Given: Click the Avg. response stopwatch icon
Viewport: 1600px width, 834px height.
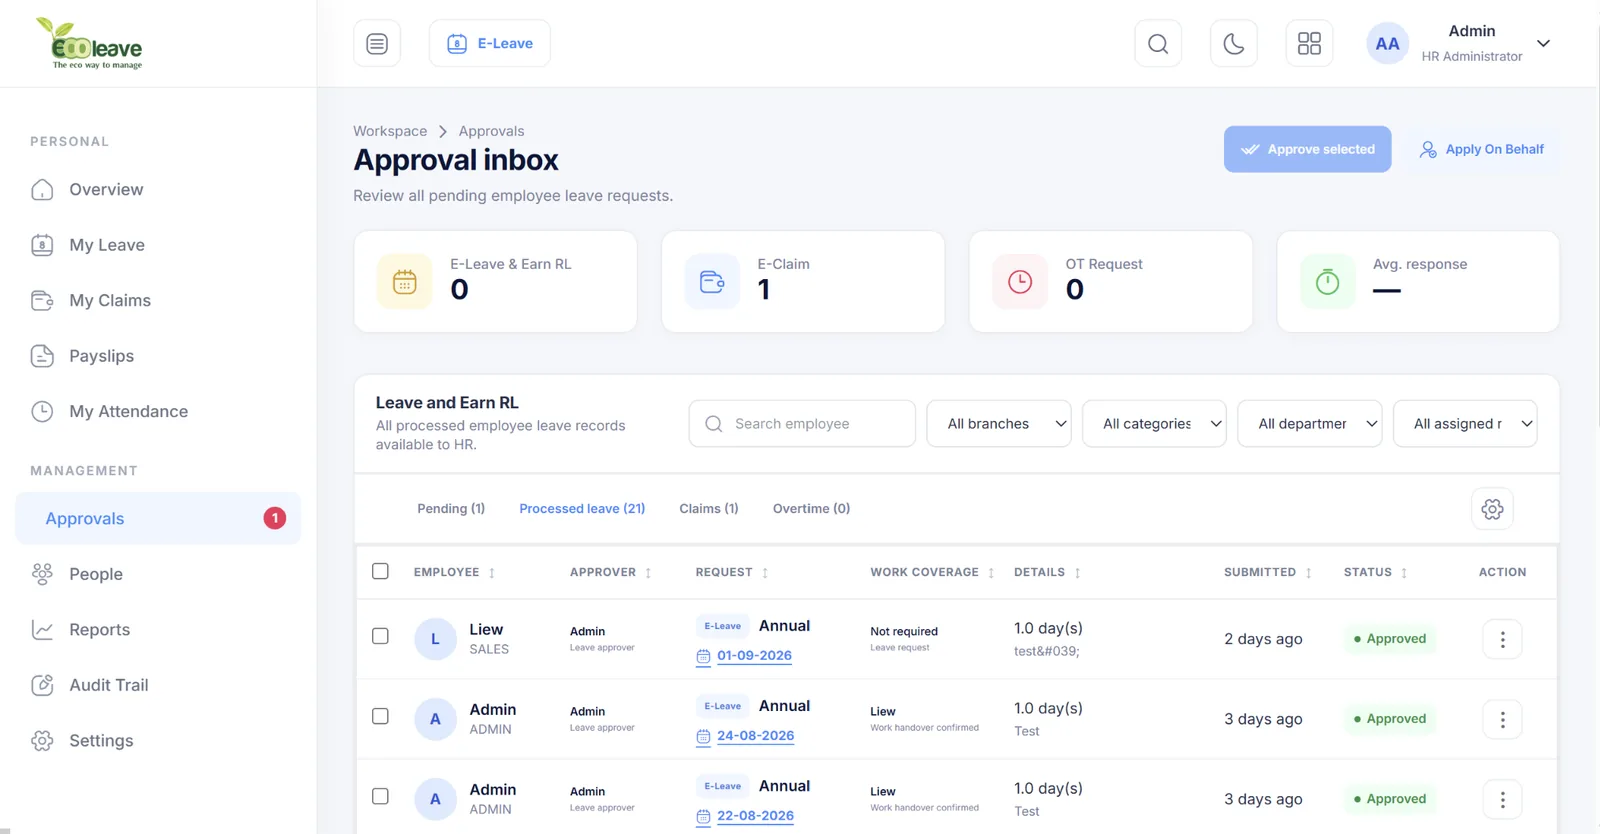Looking at the screenshot, I should (1327, 282).
